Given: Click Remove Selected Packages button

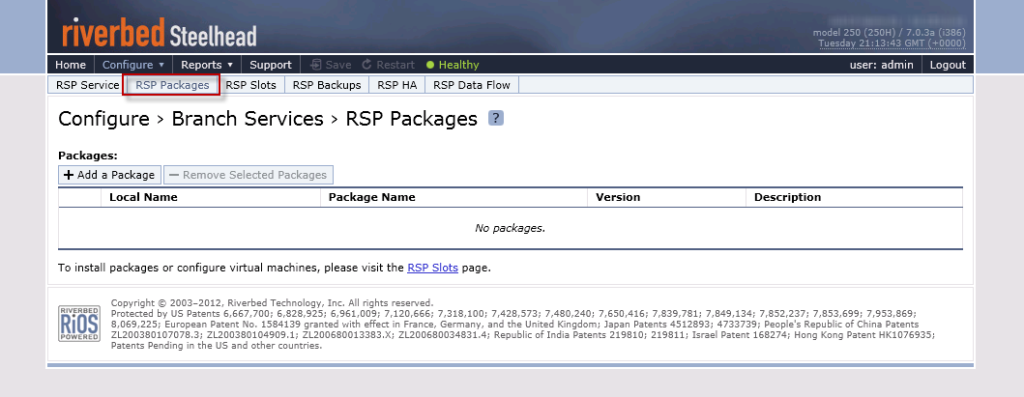Looking at the screenshot, I should coord(249,175).
